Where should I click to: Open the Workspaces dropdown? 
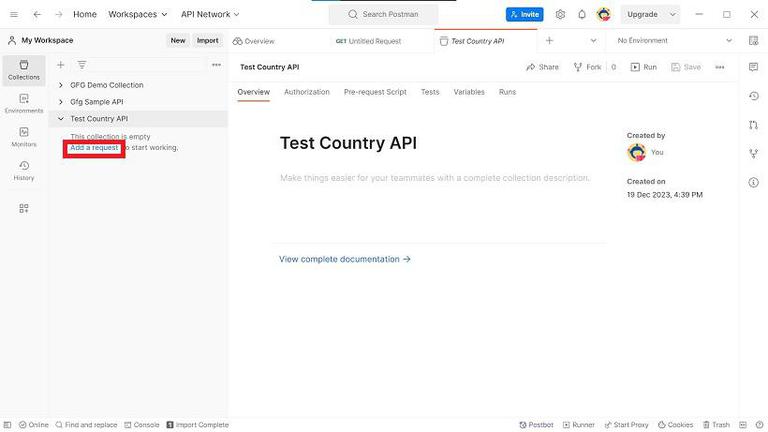click(x=138, y=15)
